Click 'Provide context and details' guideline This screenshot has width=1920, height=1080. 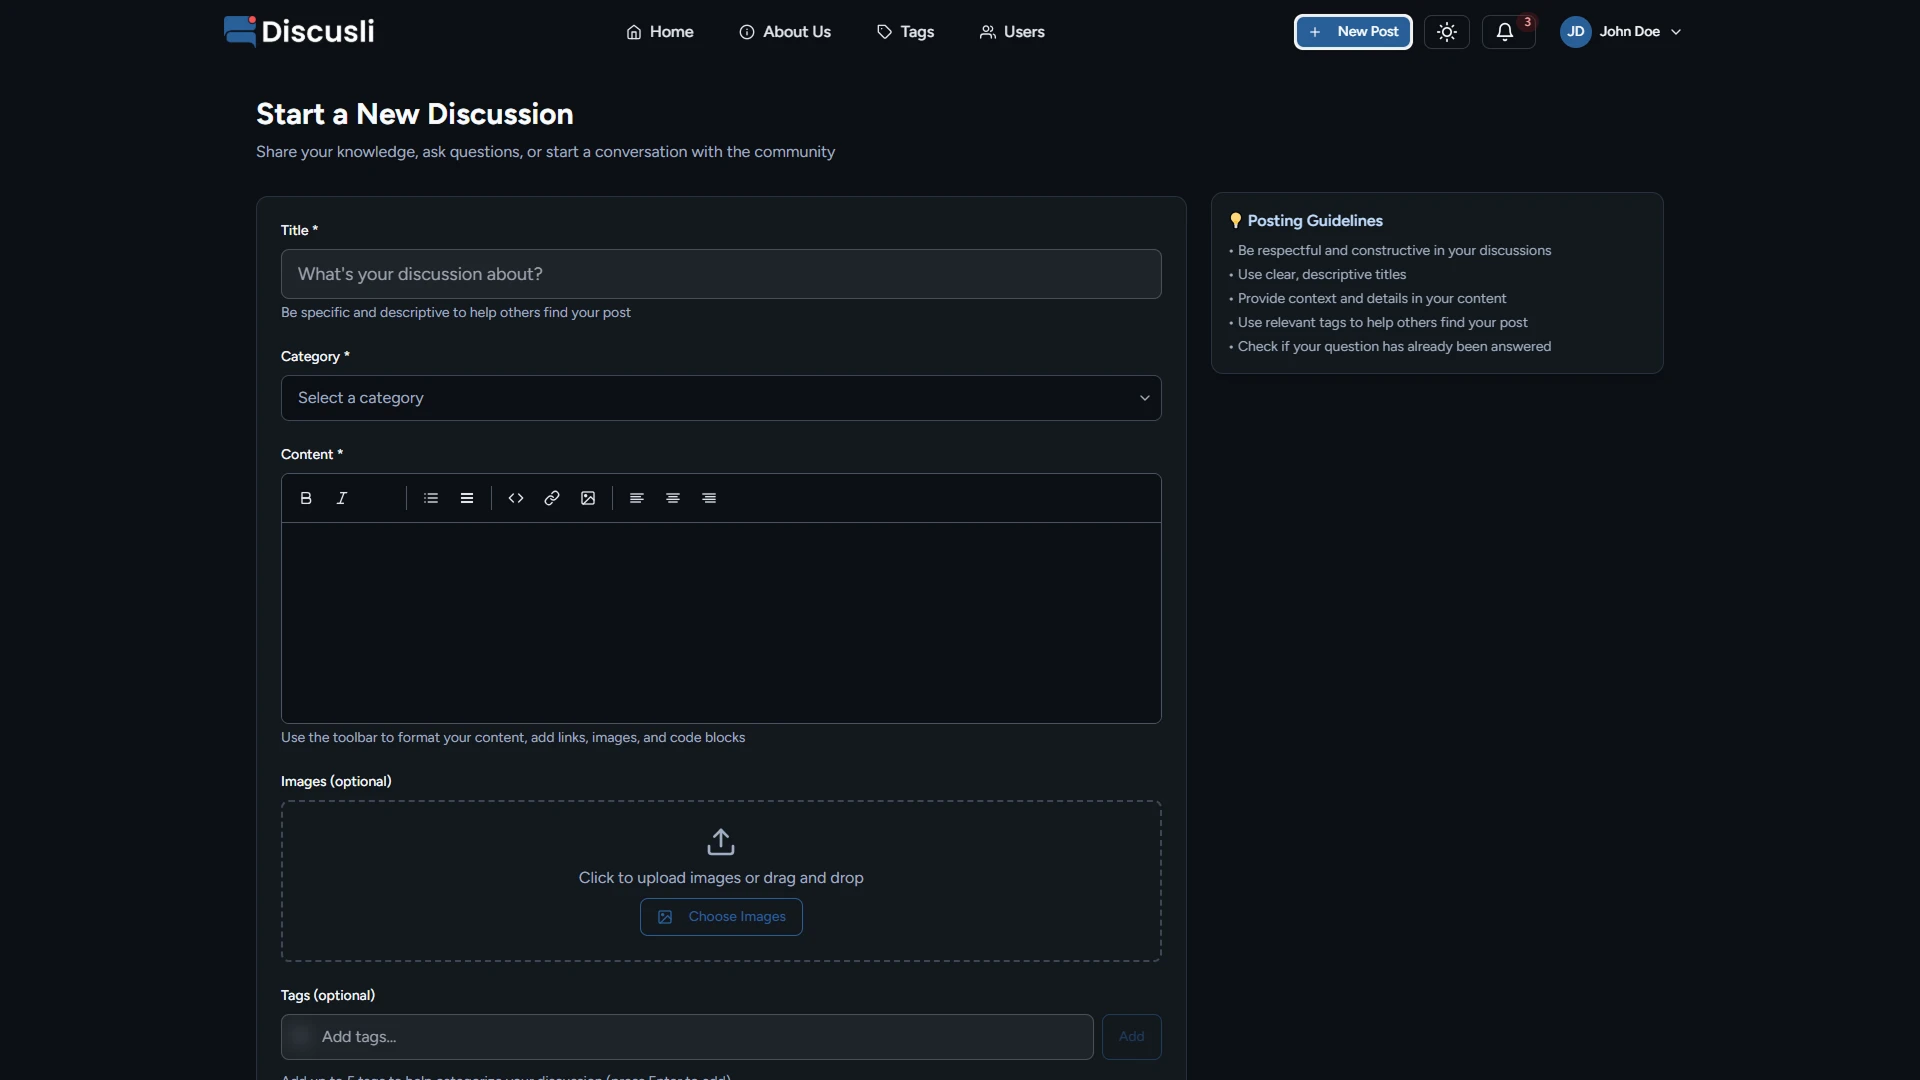coord(1372,299)
